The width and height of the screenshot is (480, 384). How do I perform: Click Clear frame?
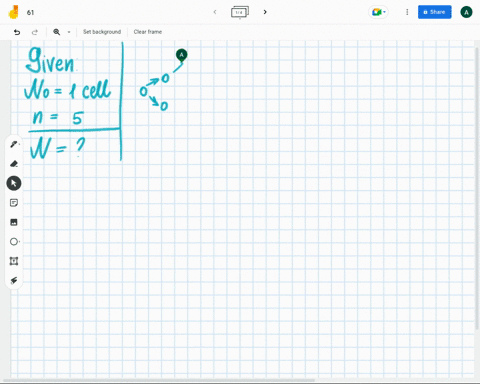[x=148, y=32]
